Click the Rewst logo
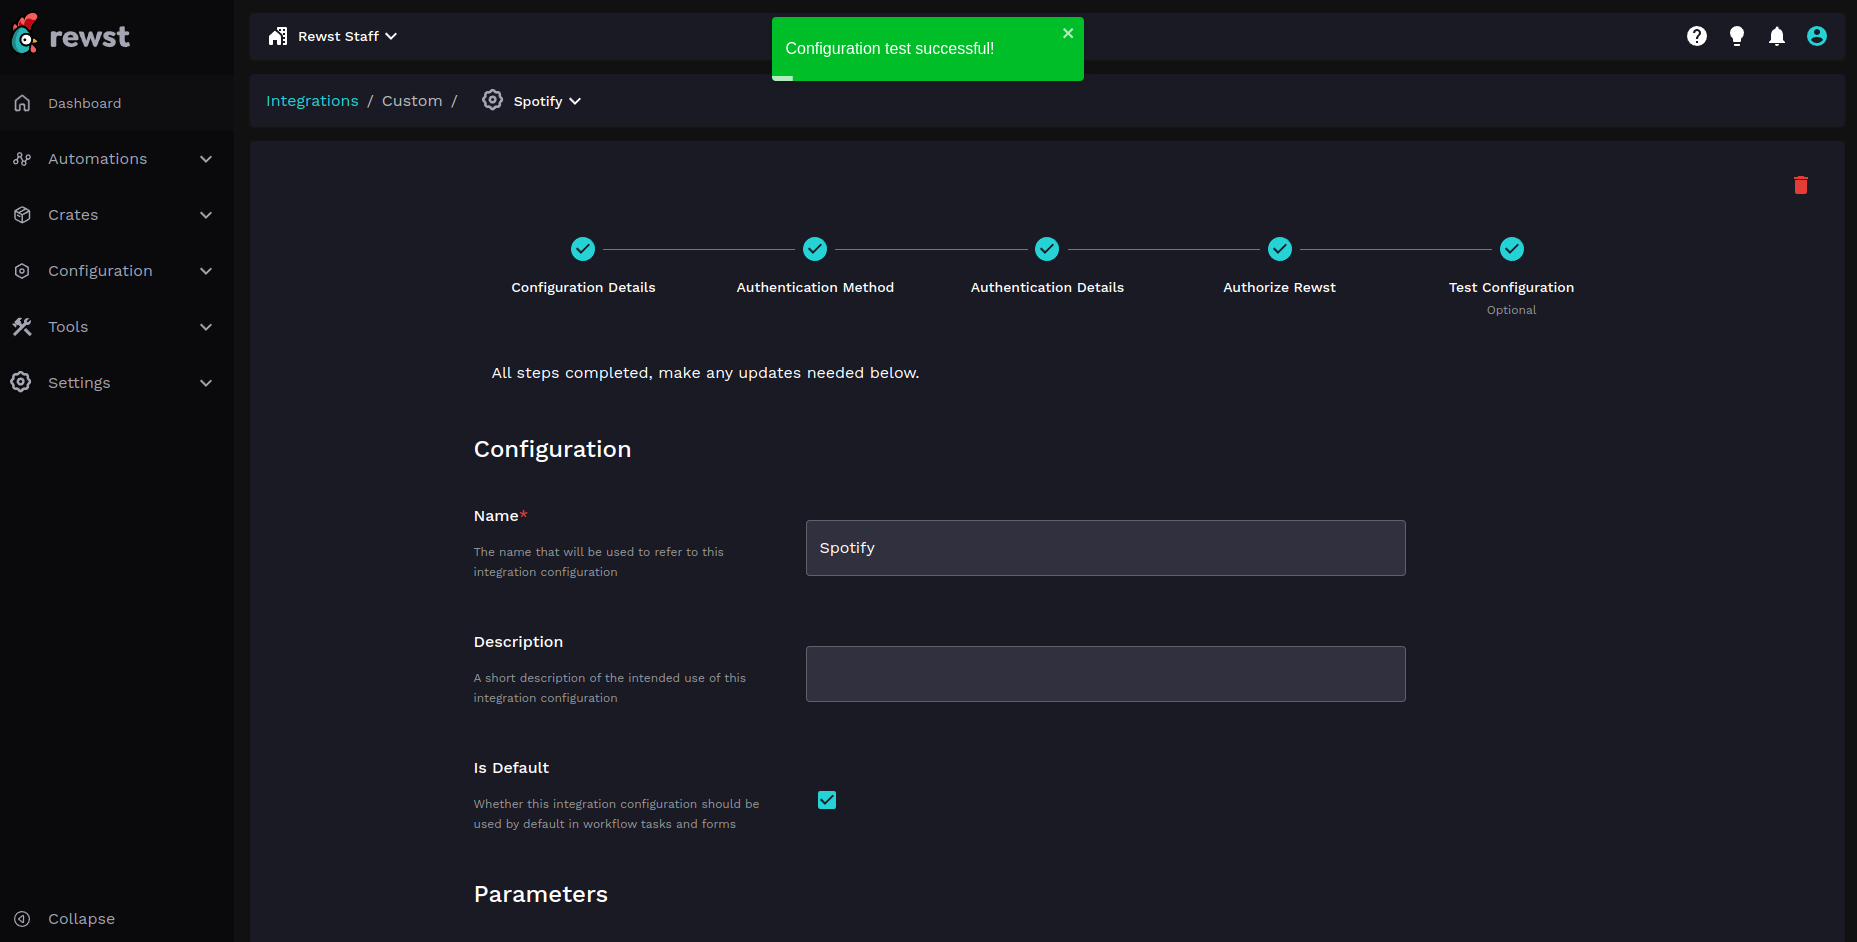Image resolution: width=1857 pixels, height=942 pixels. coord(71,36)
